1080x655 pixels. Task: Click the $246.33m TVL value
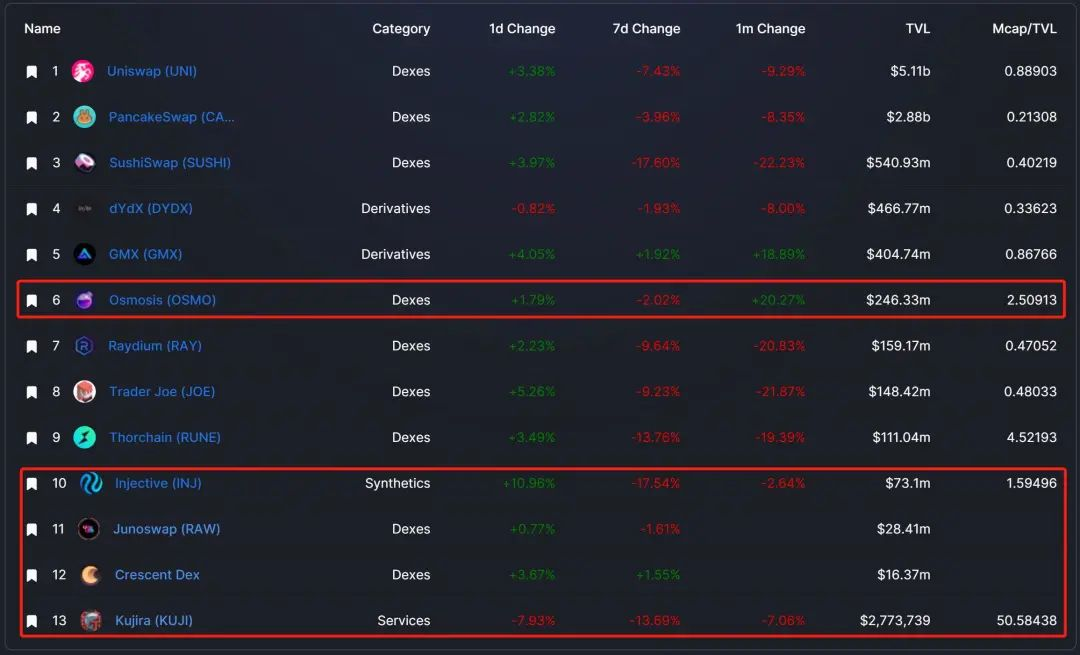898,300
